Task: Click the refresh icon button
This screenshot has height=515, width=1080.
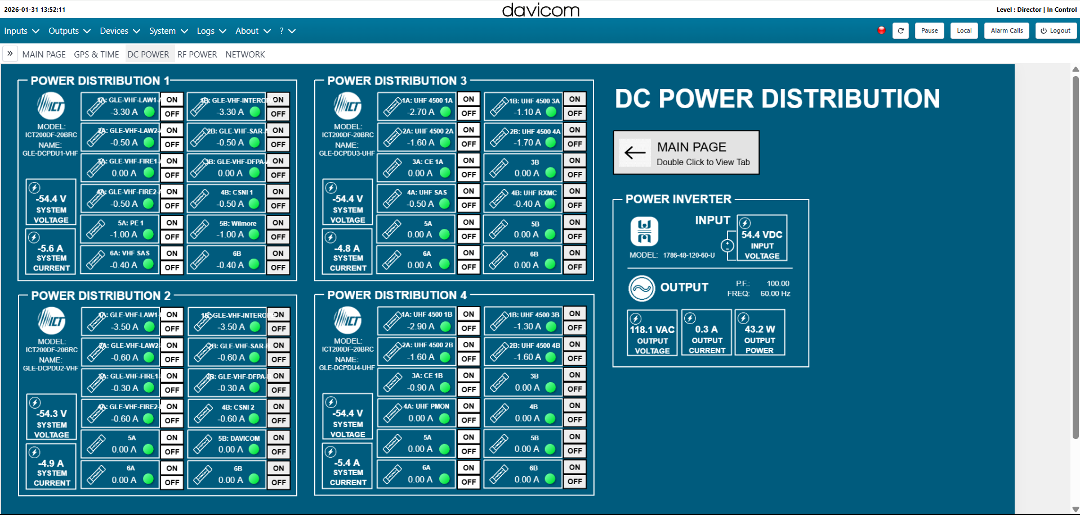Action: (900, 31)
